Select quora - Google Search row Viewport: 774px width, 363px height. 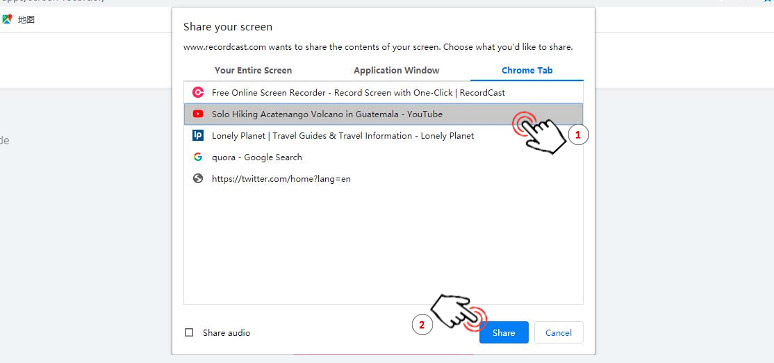383,157
